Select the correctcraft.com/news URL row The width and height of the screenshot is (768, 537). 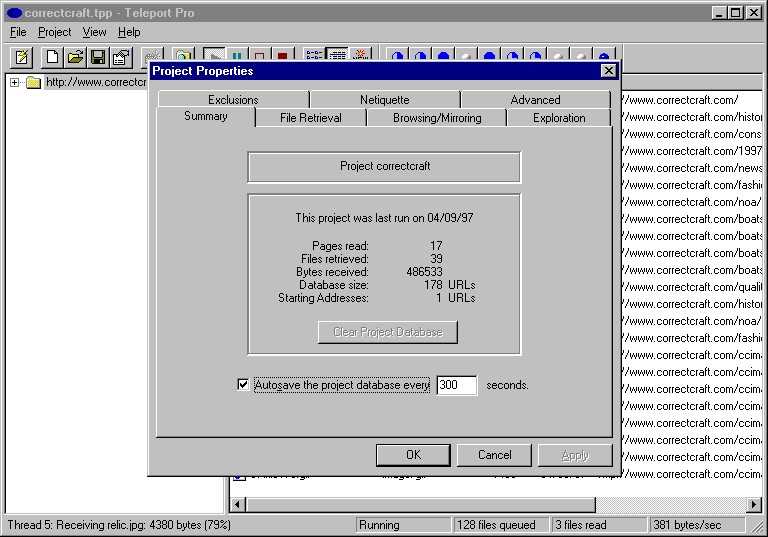tap(692, 168)
